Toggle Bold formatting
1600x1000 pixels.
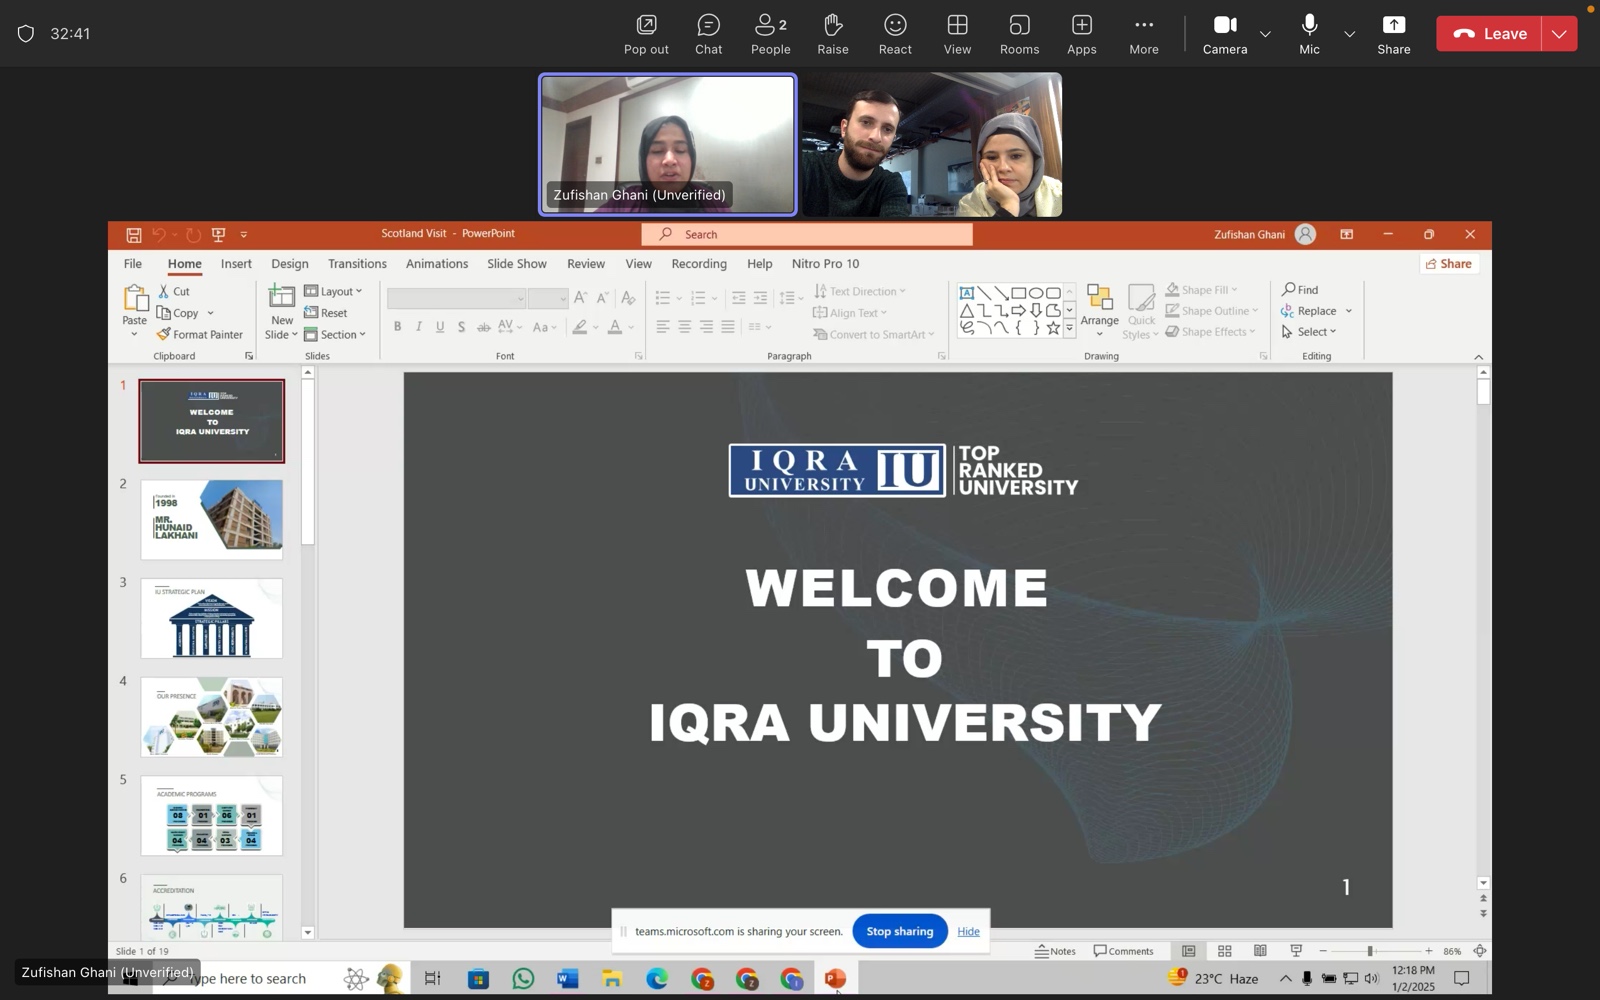tap(397, 327)
